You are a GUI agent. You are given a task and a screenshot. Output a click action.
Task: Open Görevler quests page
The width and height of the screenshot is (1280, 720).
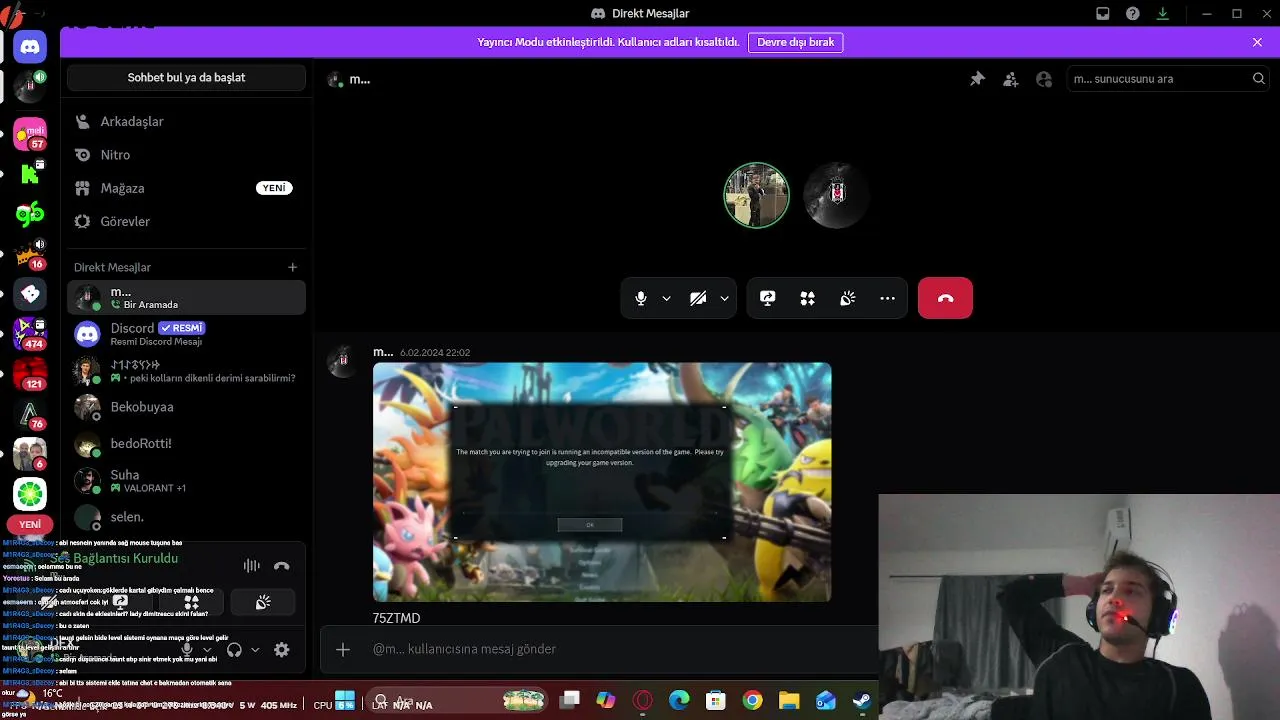click(x=186, y=221)
